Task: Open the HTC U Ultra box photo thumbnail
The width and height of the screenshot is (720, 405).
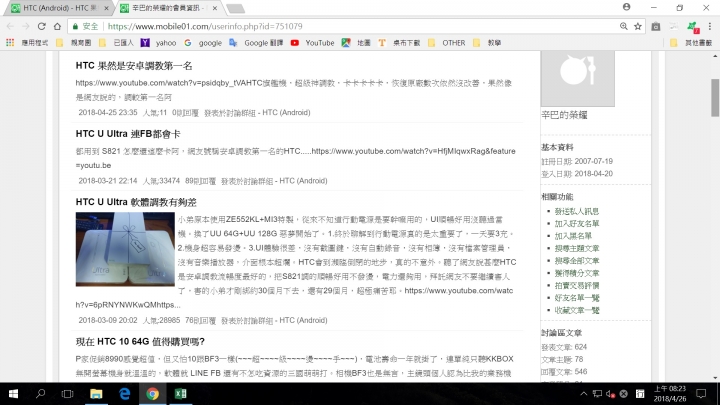Action: 125,249
